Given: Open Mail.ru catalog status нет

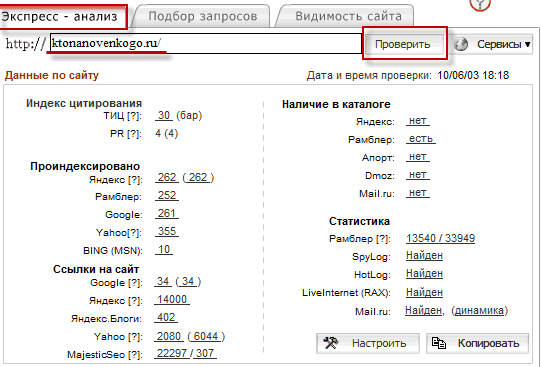Looking at the screenshot, I should 418,192.
